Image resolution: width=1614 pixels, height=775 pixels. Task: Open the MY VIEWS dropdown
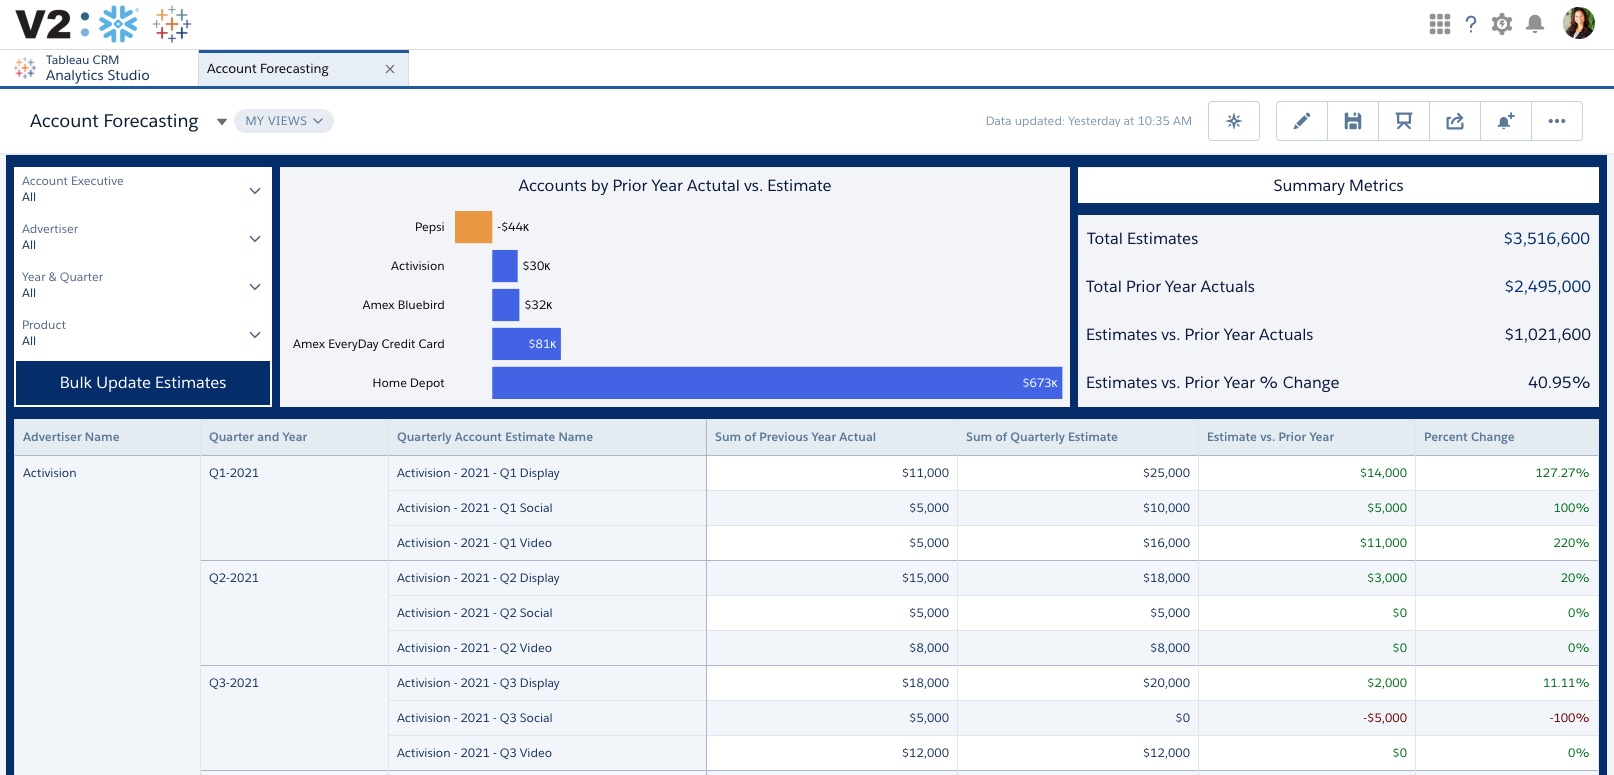click(x=284, y=121)
